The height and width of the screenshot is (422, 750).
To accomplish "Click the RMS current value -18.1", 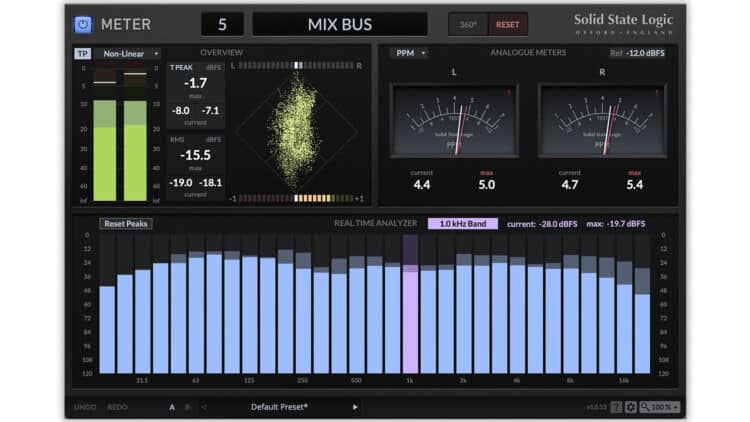I will 210,183.
